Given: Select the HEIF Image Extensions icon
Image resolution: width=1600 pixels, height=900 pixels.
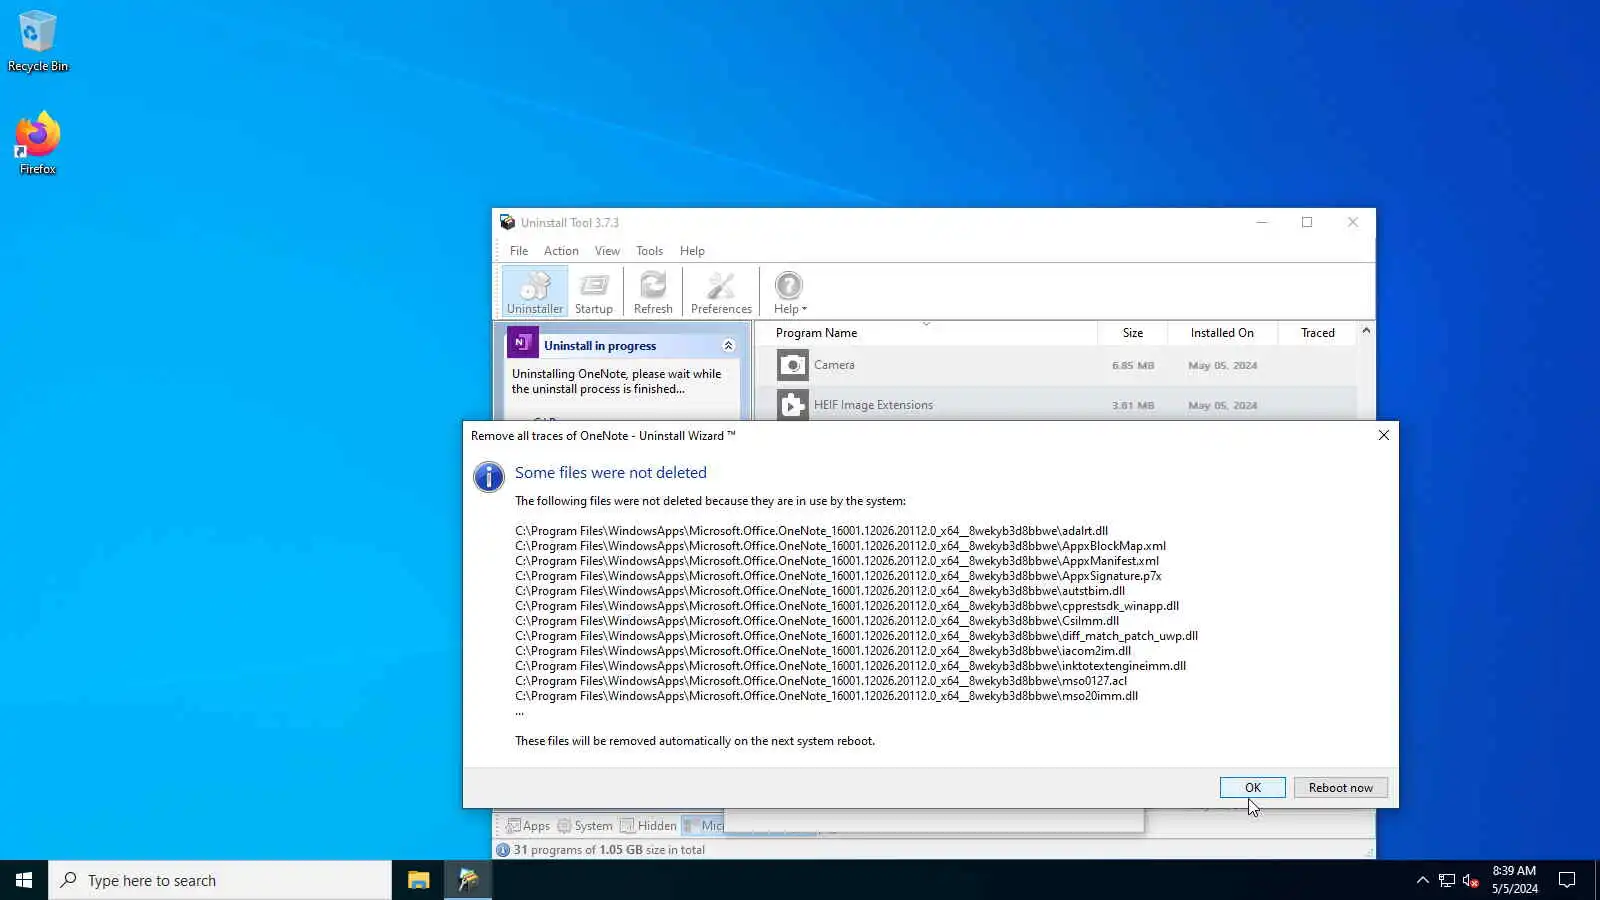Looking at the screenshot, I should coord(793,405).
